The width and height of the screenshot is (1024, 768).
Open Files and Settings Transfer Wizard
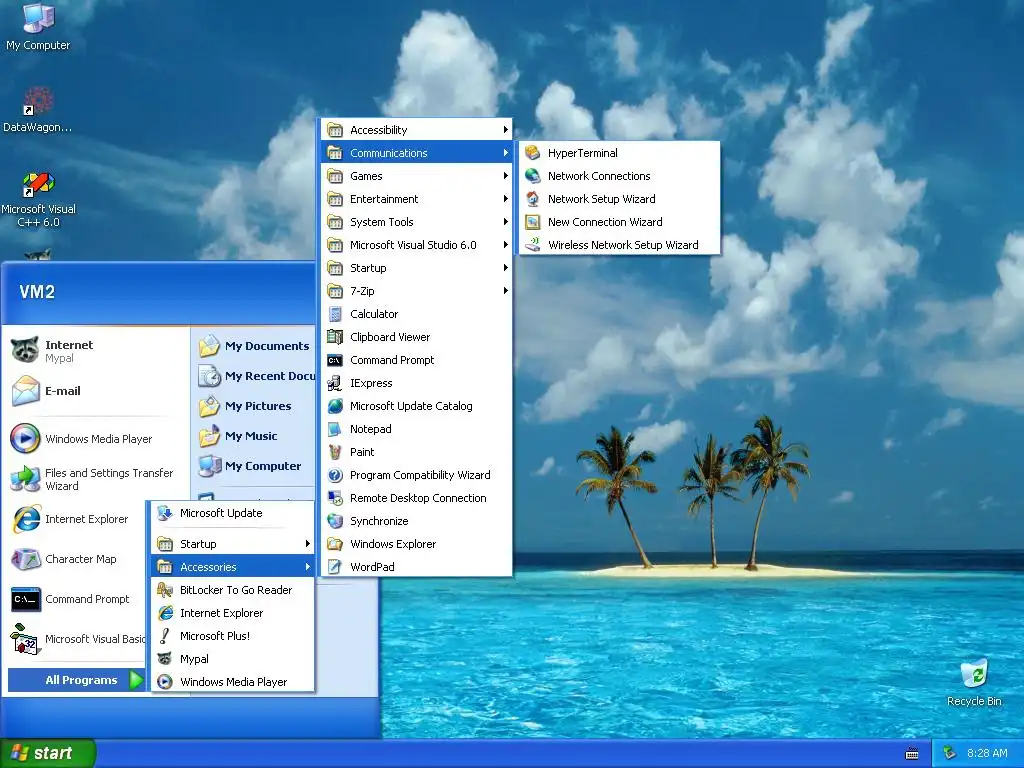point(95,479)
